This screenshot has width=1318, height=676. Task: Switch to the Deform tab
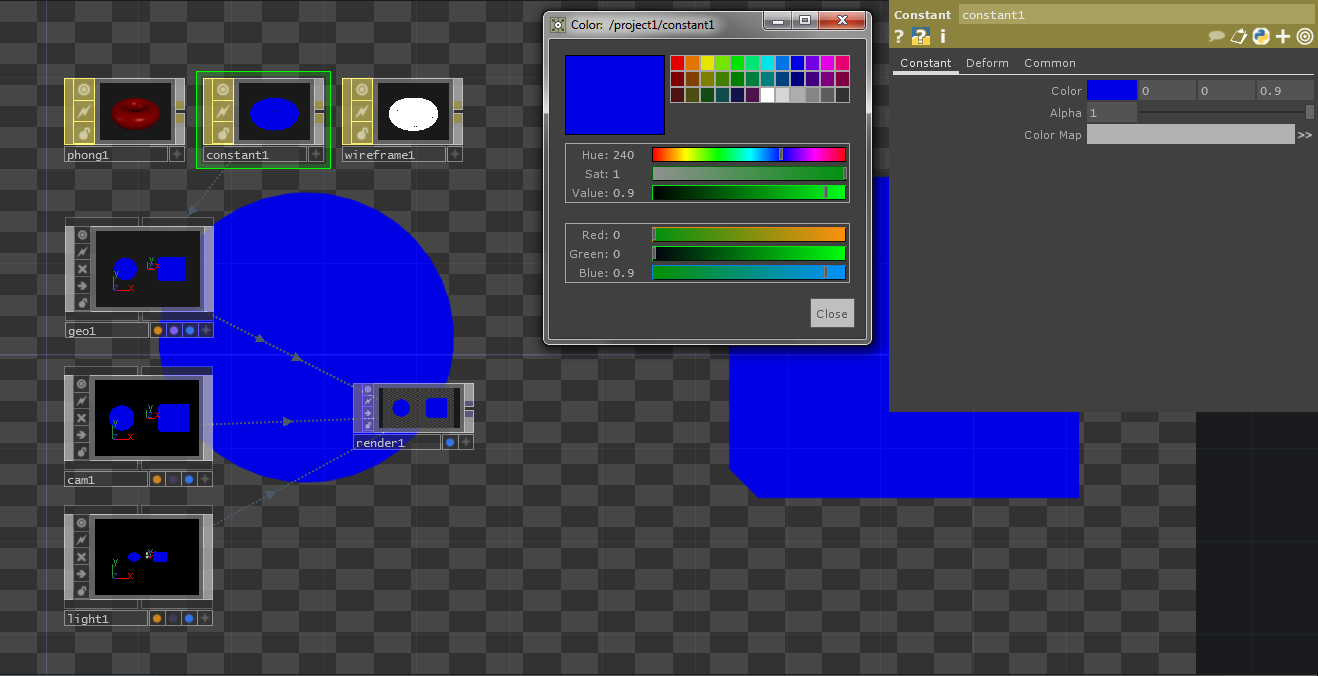[x=987, y=63]
